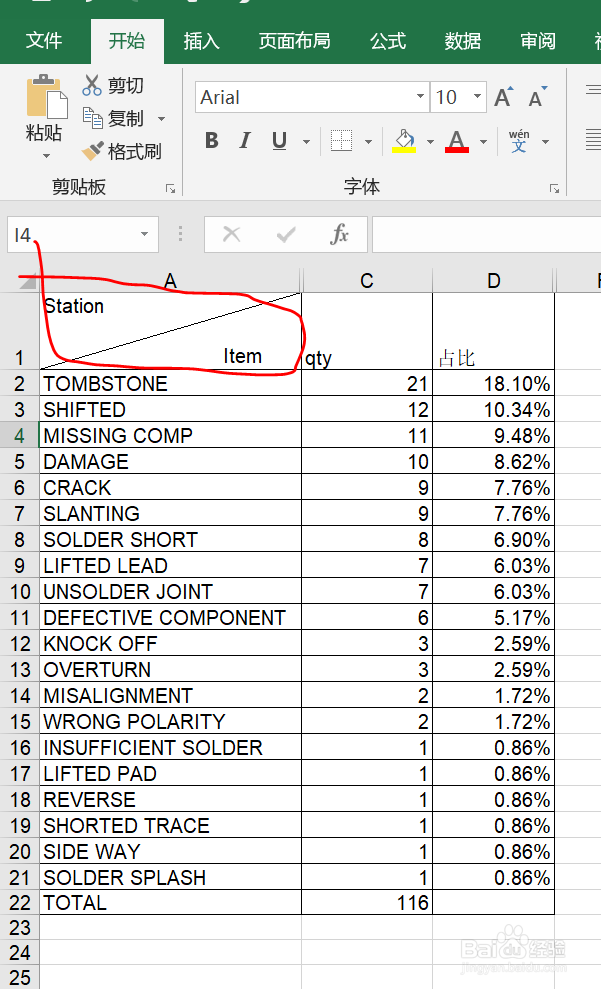Click the Paste clipboard icon
The image size is (601, 989).
click(46, 97)
